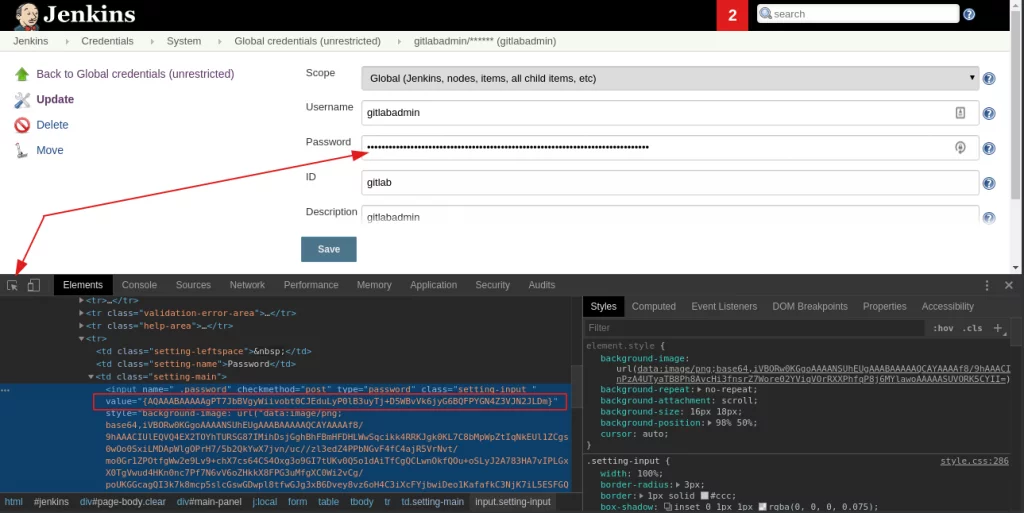This screenshot has width=1024, height=513.
Task: Open the Scope dropdown
Action: click(x=670, y=78)
